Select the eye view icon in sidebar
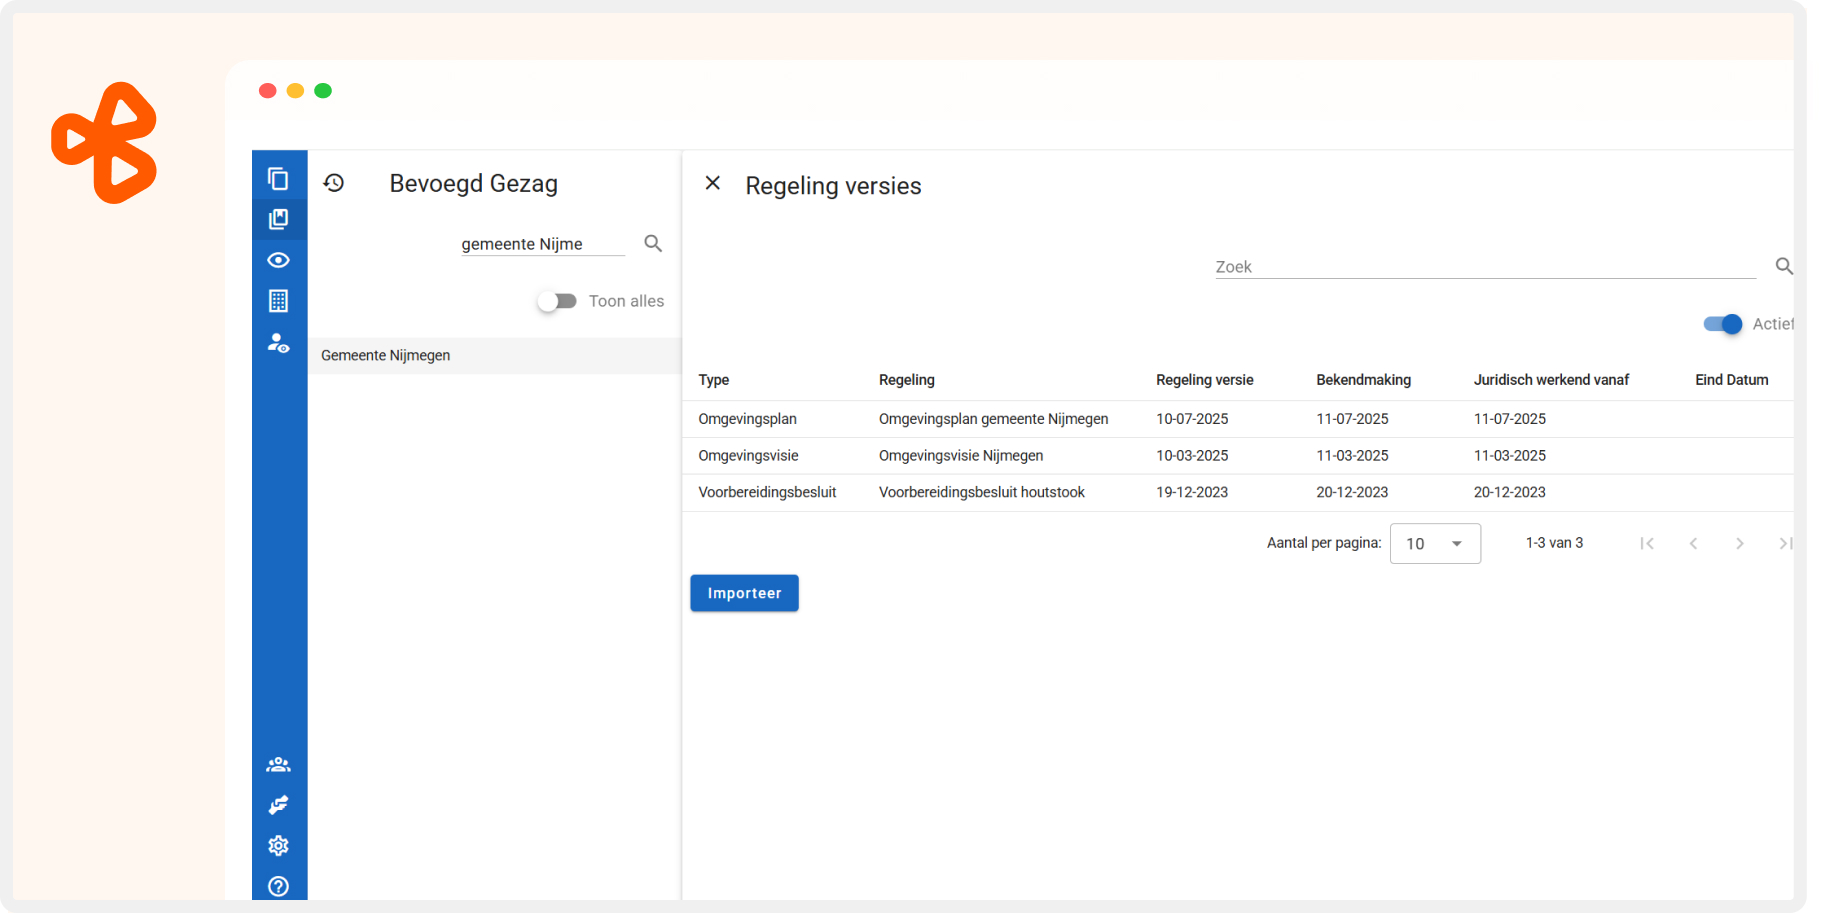The width and height of the screenshot is (1843, 913). point(278,260)
